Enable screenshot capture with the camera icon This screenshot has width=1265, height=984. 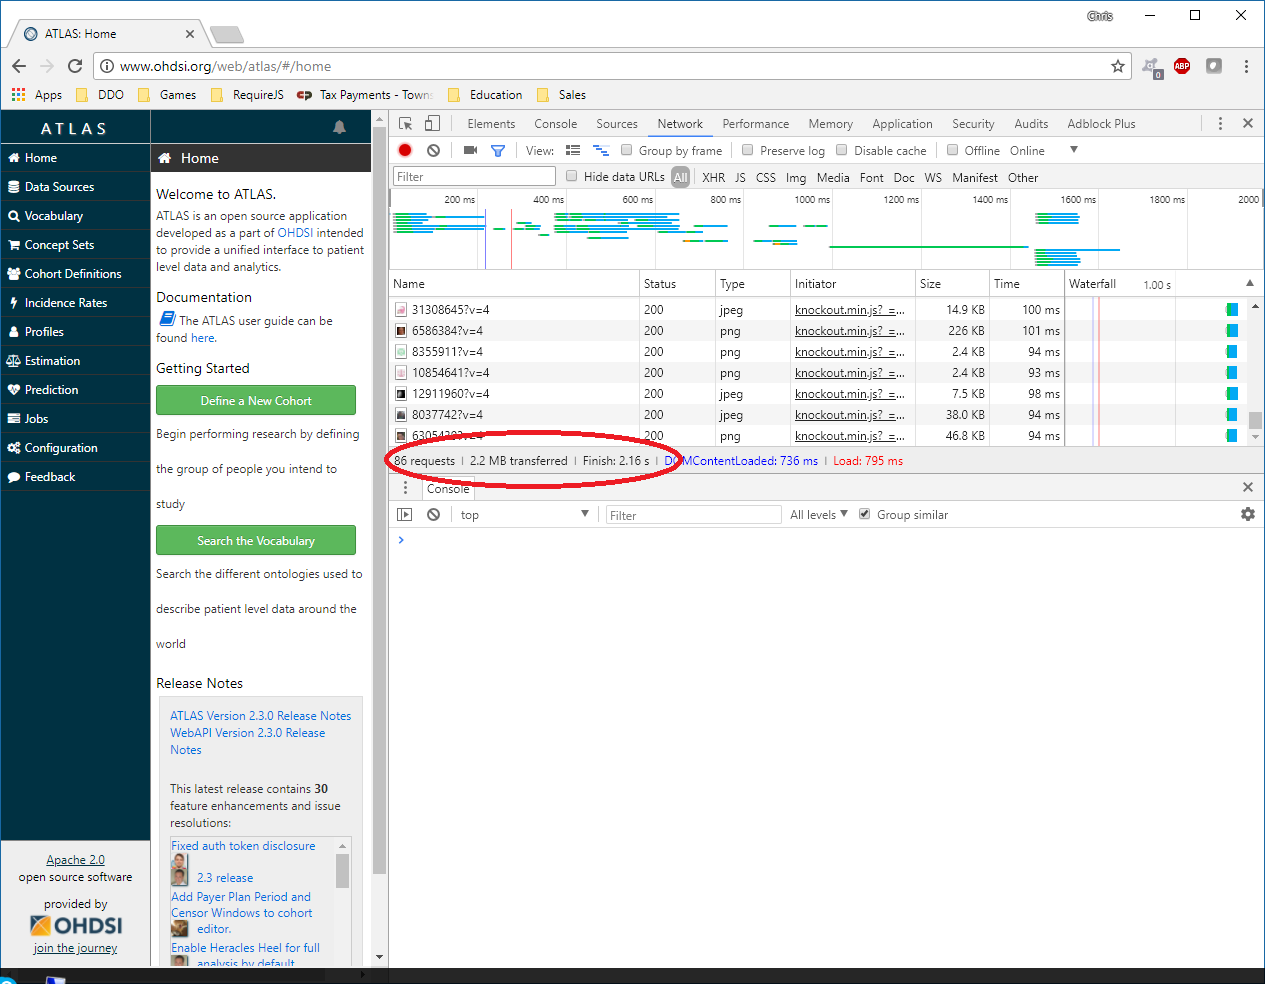(x=469, y=149)
